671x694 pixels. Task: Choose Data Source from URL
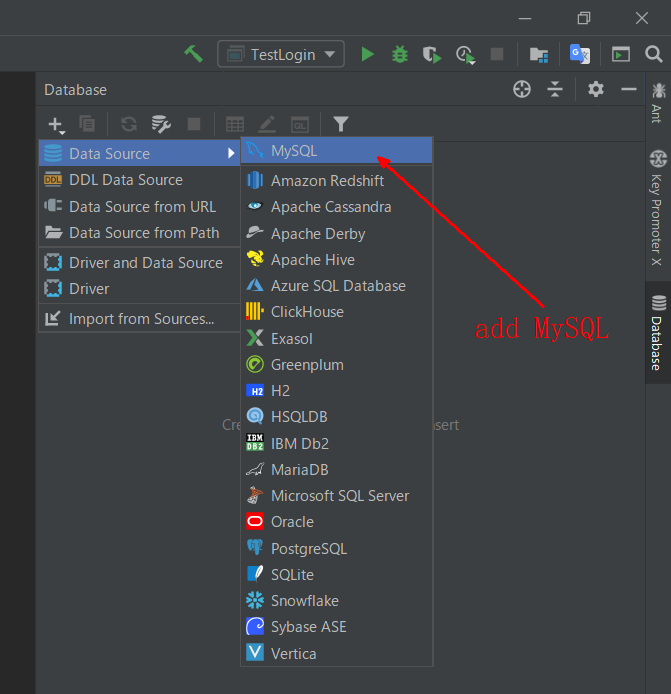coord(139,206)
